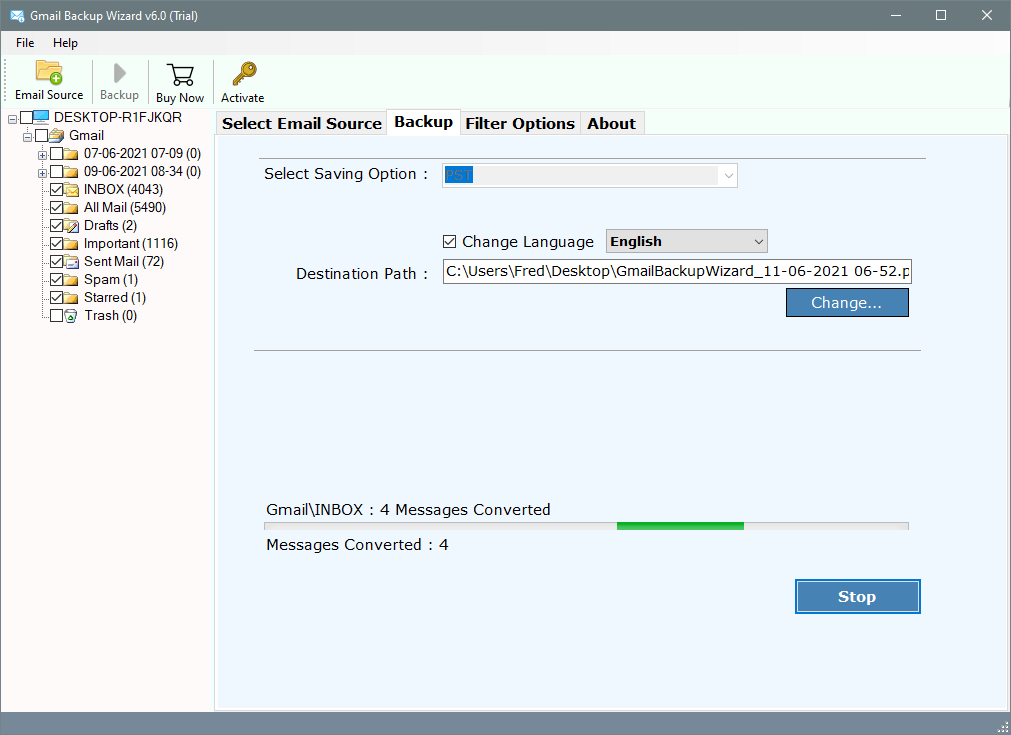Disable the Change Language checkbox
Image resolution: width=1011 pixels, height=735 pixels.
(x=449, y=242)
